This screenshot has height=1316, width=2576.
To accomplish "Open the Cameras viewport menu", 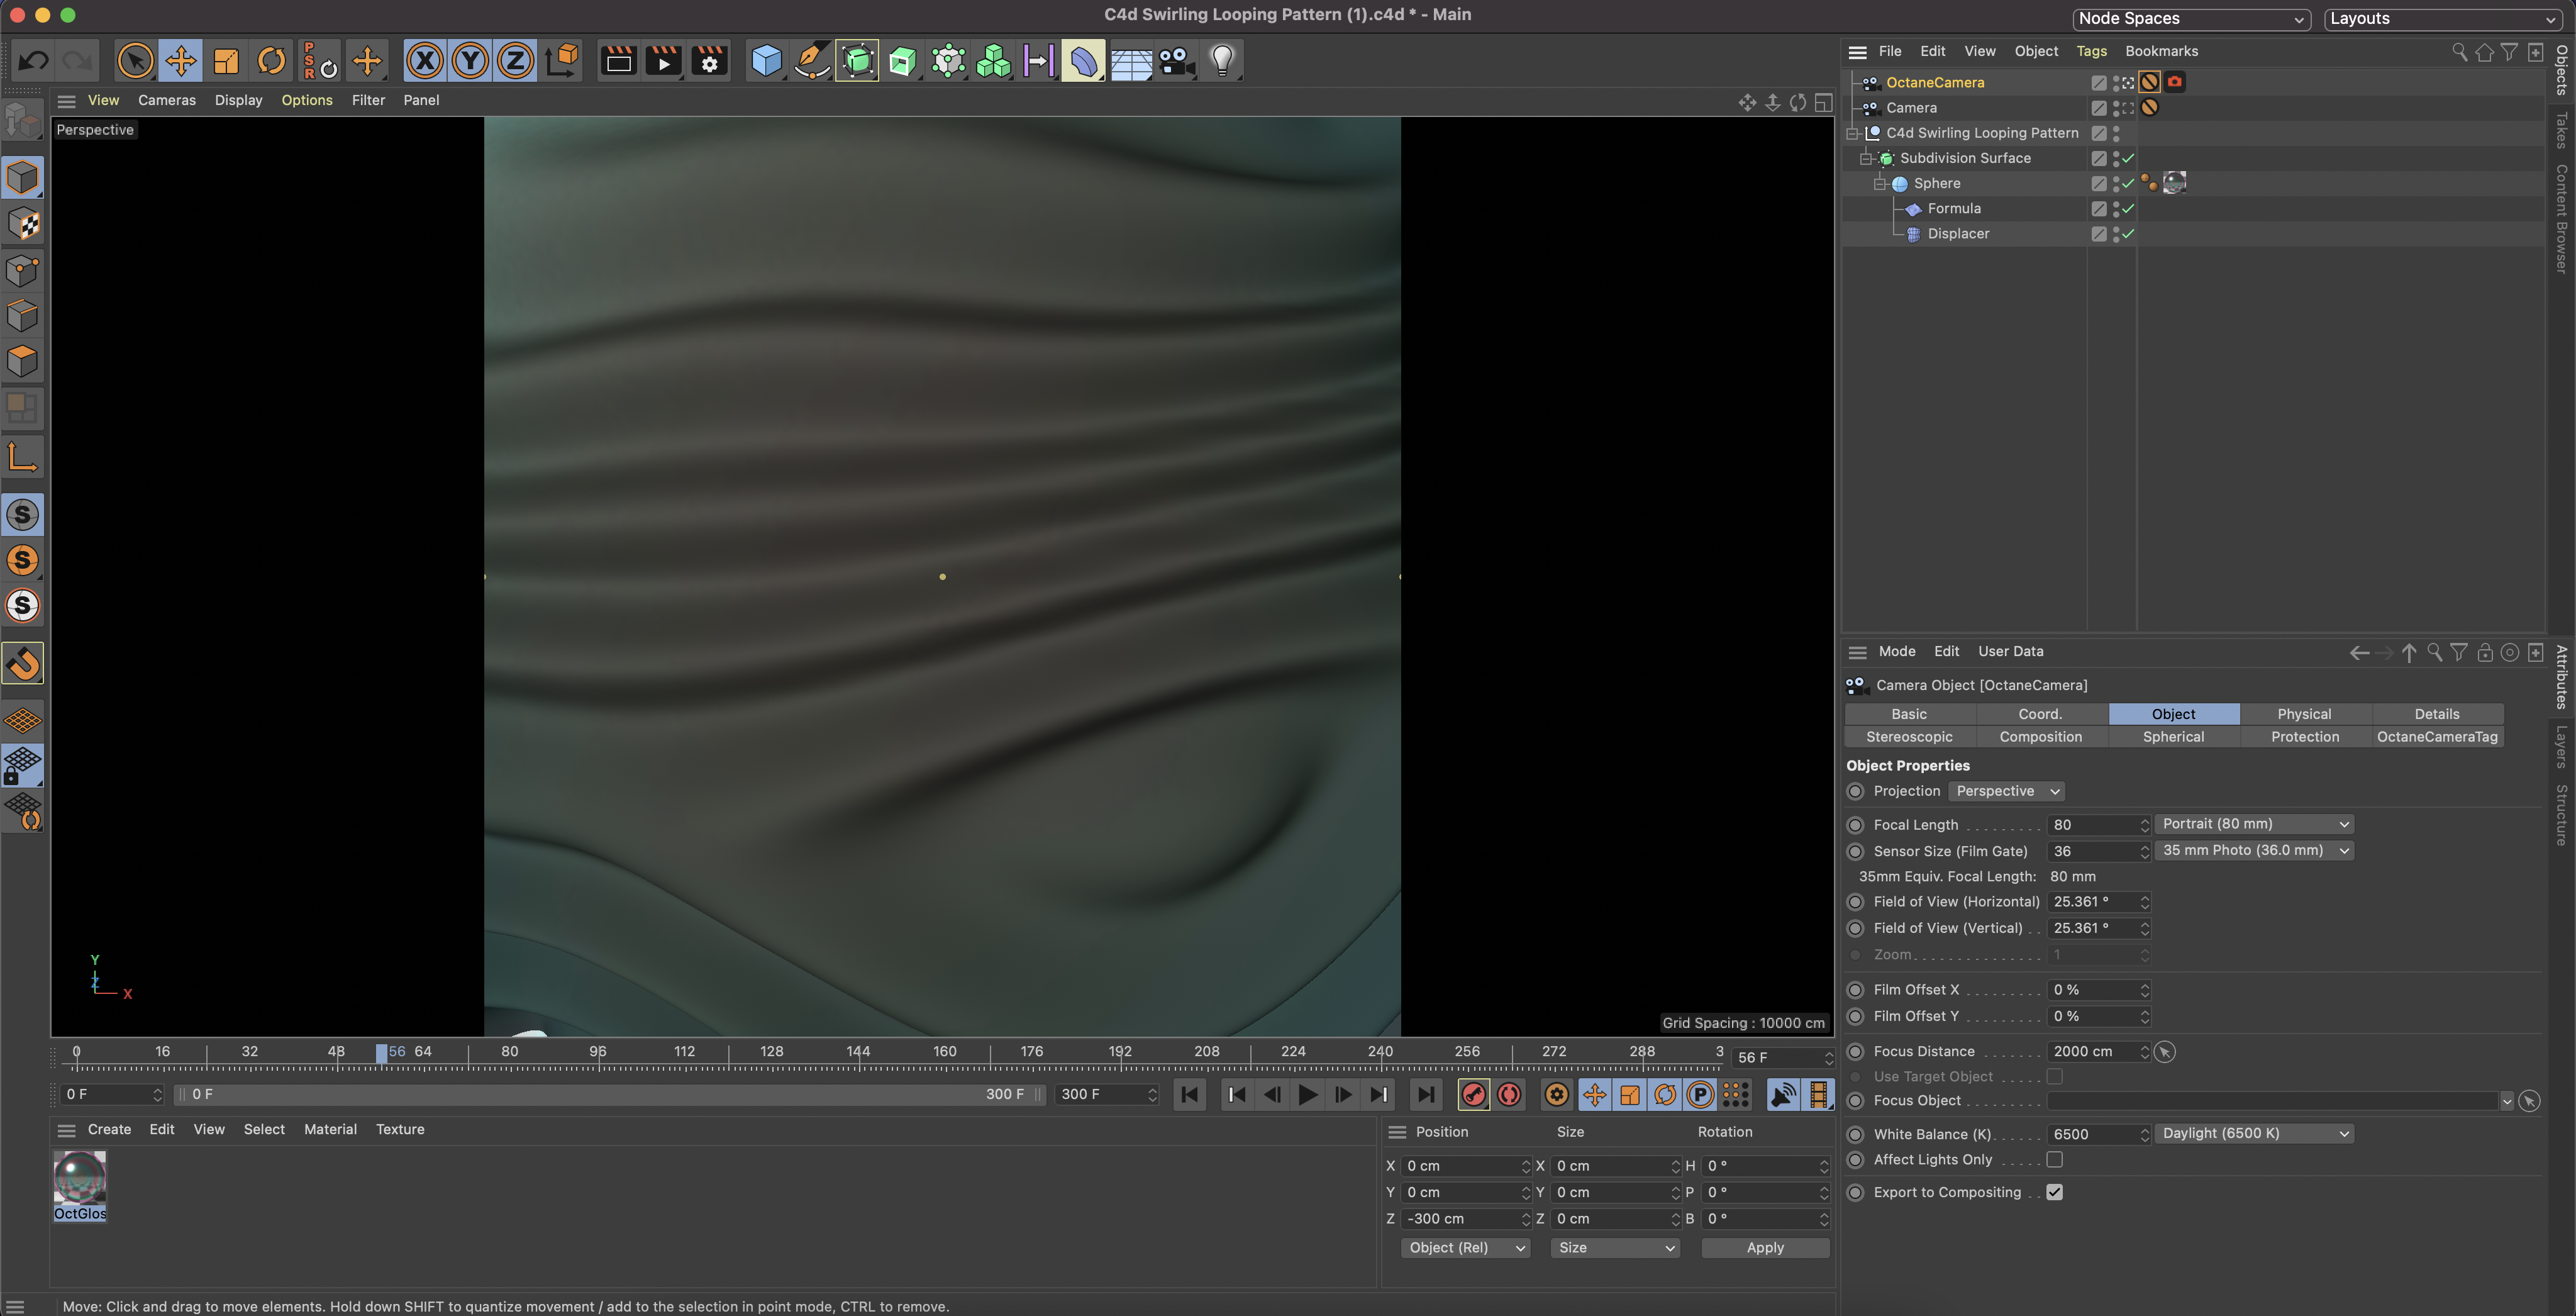I will [x=166, y=100].
